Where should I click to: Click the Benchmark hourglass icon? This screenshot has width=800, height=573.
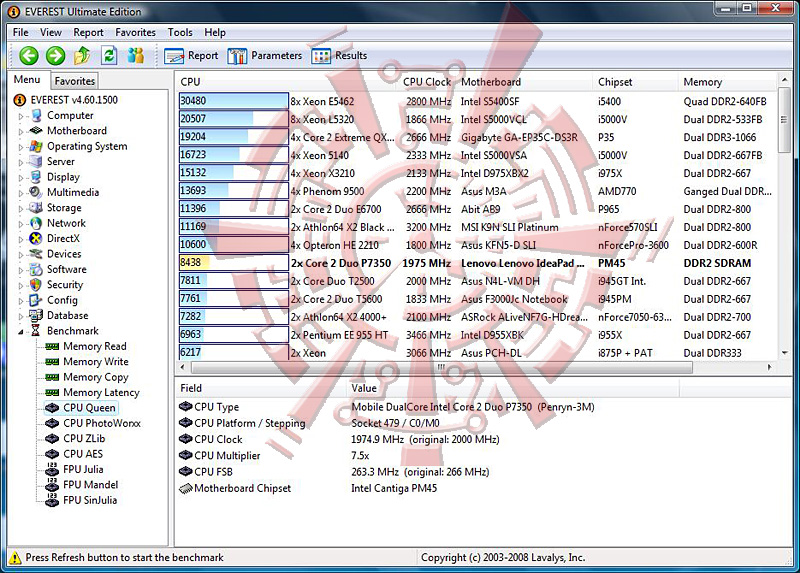click(35, 331)
